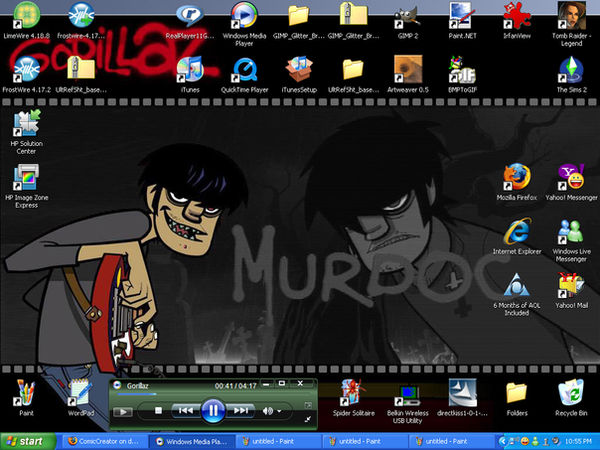
Task: Click the 00:41 / 04:17 time display
Action: 235,386
